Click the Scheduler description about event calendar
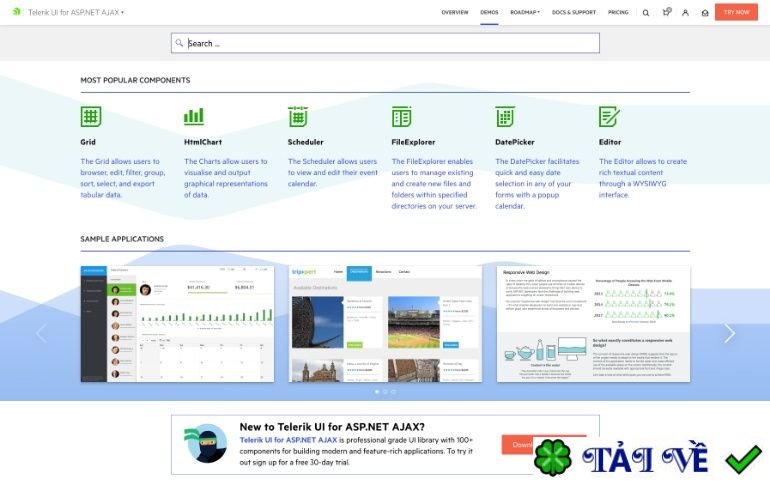770x484 pixels. [x=332, y=172]
